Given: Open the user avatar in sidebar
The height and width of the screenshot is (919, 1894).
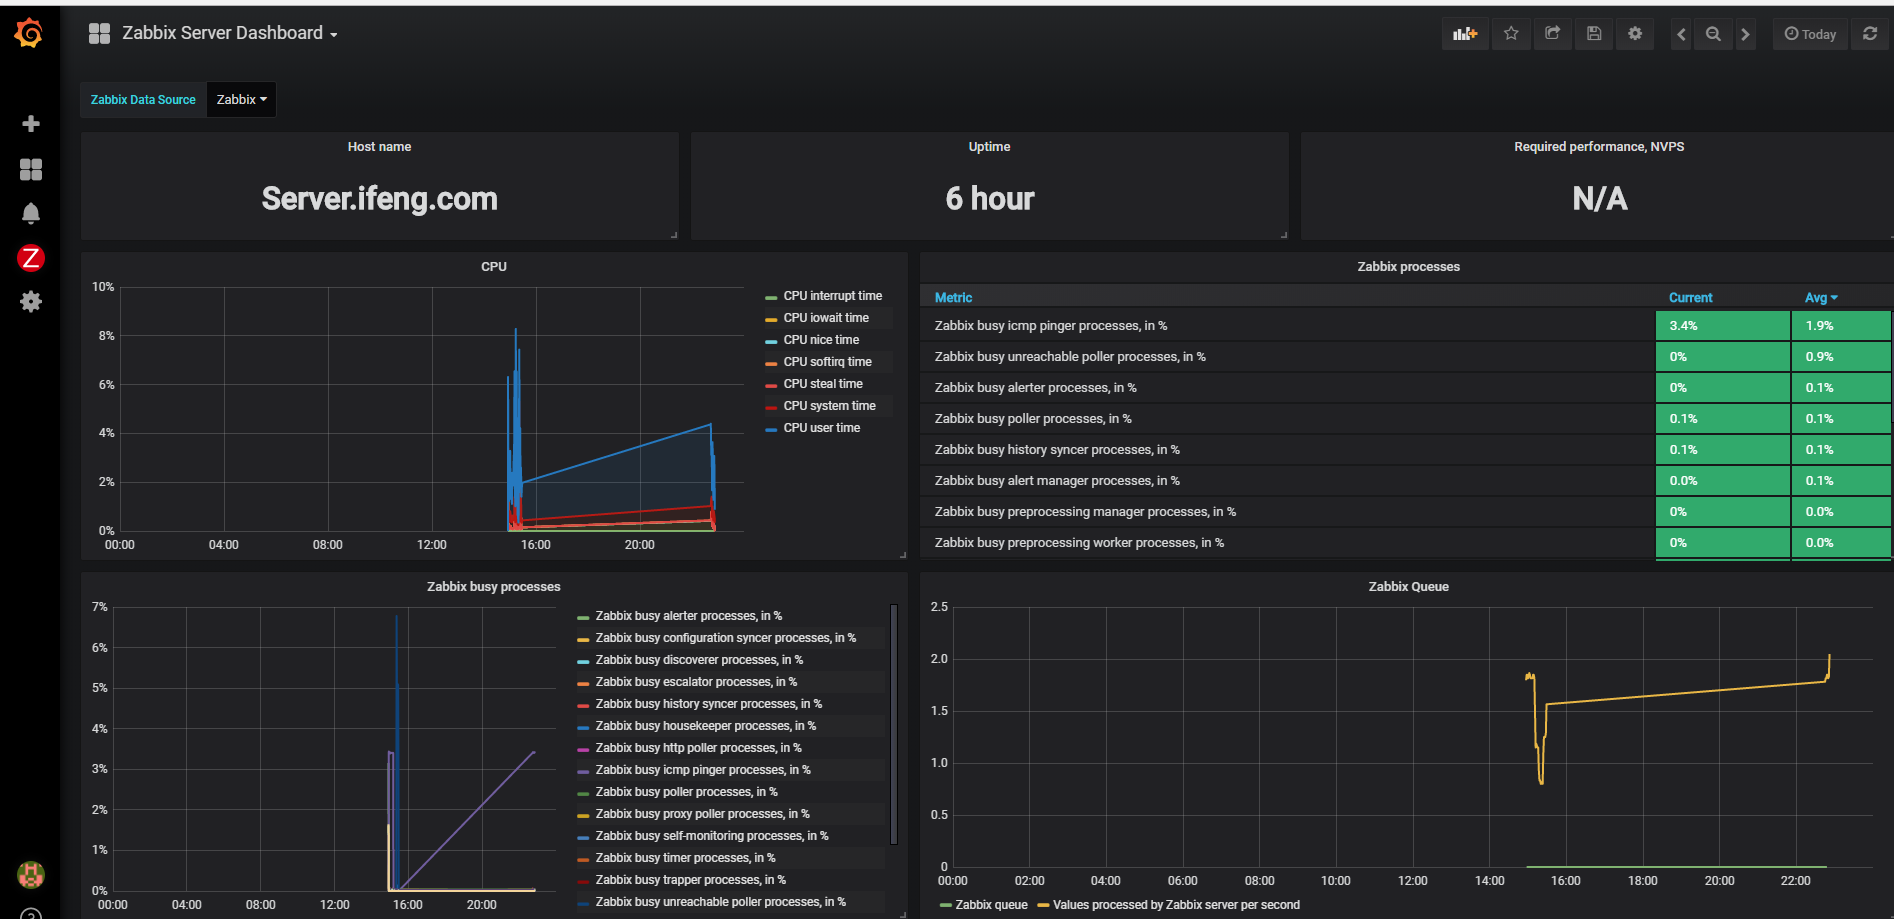Looking at the screenshot, I should 31,875.
